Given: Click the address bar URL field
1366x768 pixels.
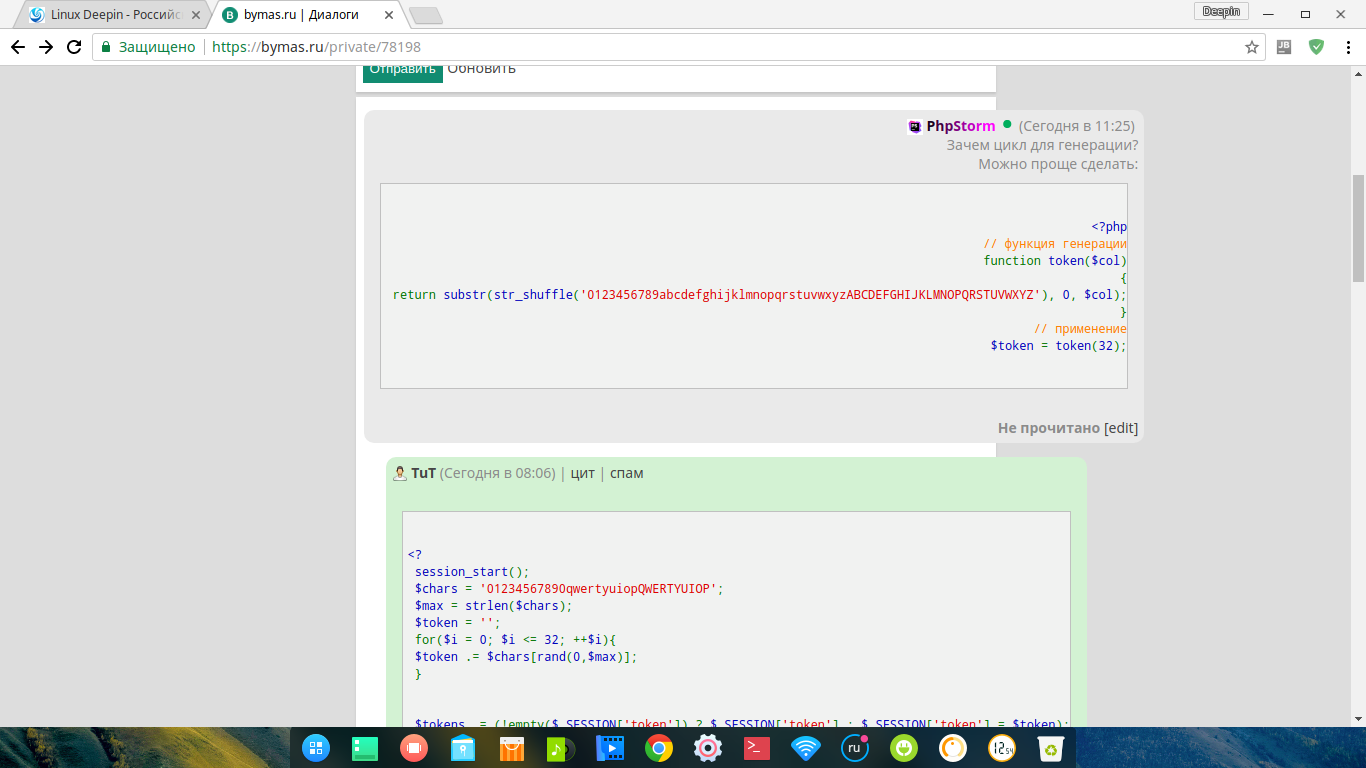Looking at the screenshot, I should (700, 47).
